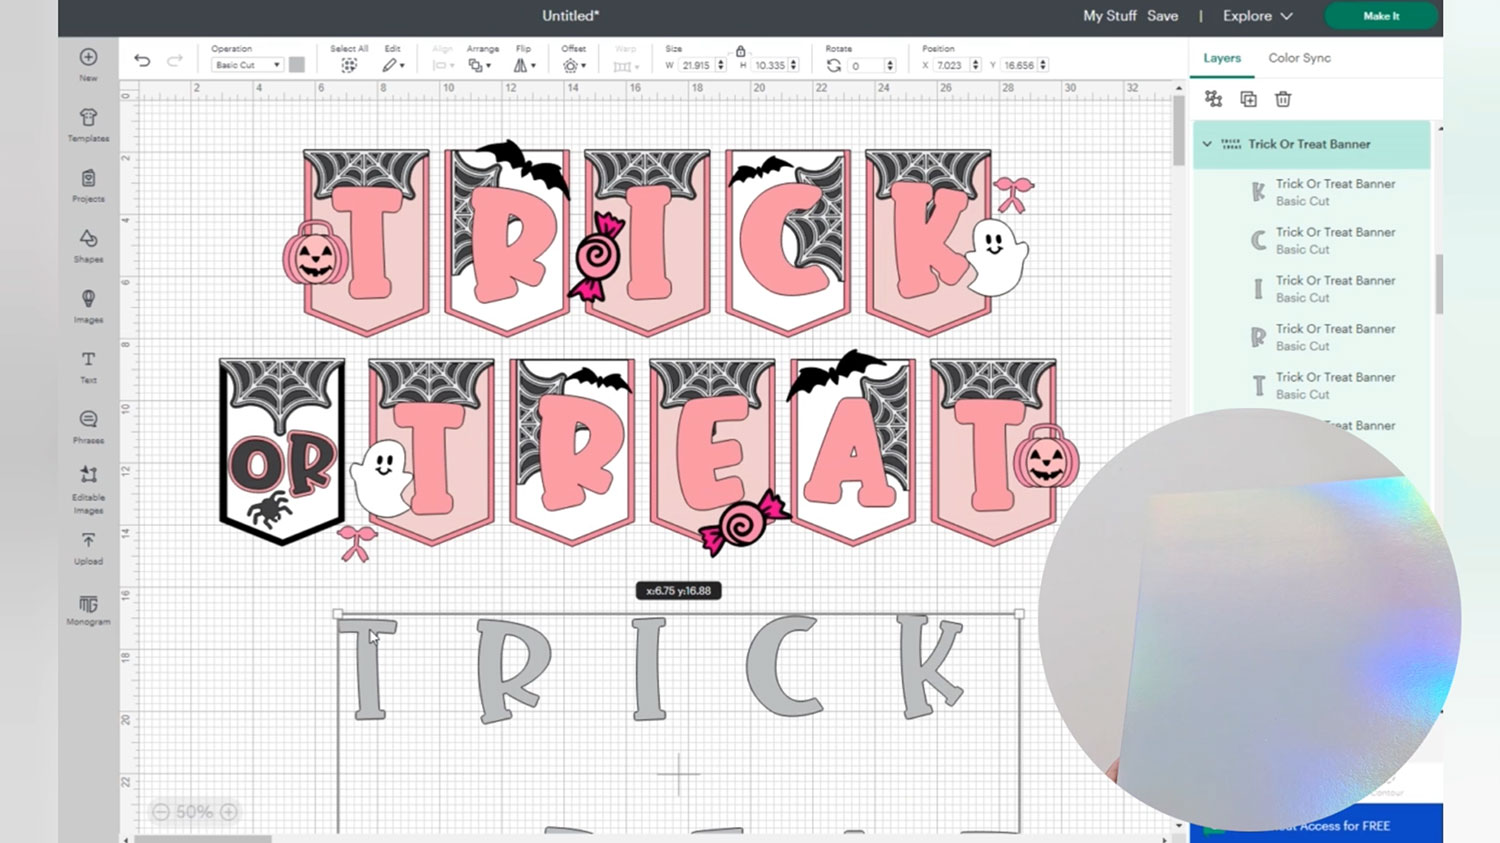Image resolution: width=1500 pixels, height=843 pixels.
Task: Collapse the Trick Or Treat Banner group
Action: click(x=1207, y=144)
